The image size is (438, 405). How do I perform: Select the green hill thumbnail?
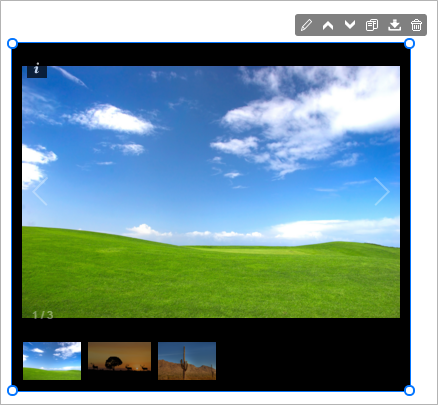tap(52, 361)
